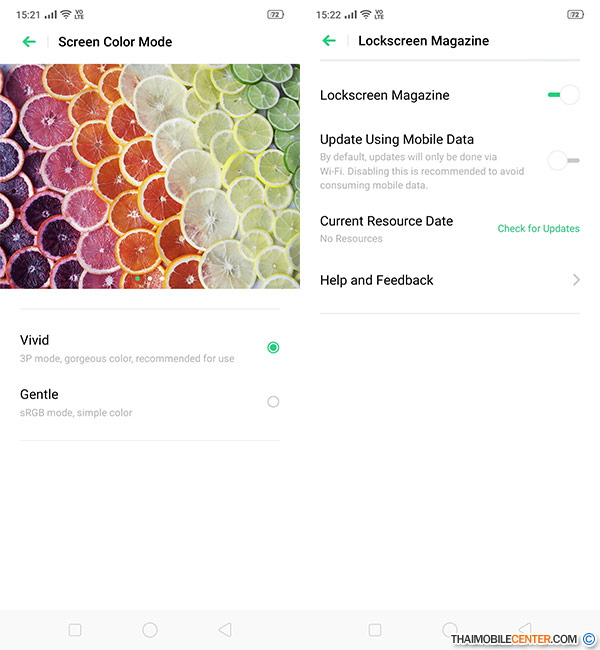Tap back arrow on Lockscreen Magazine
The image size is (600, 650).
coord(329,40)
